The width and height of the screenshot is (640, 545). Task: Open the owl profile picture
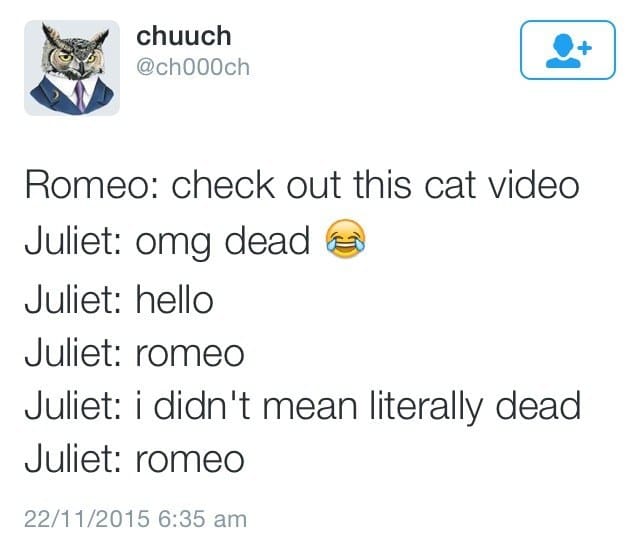(72, 68)
